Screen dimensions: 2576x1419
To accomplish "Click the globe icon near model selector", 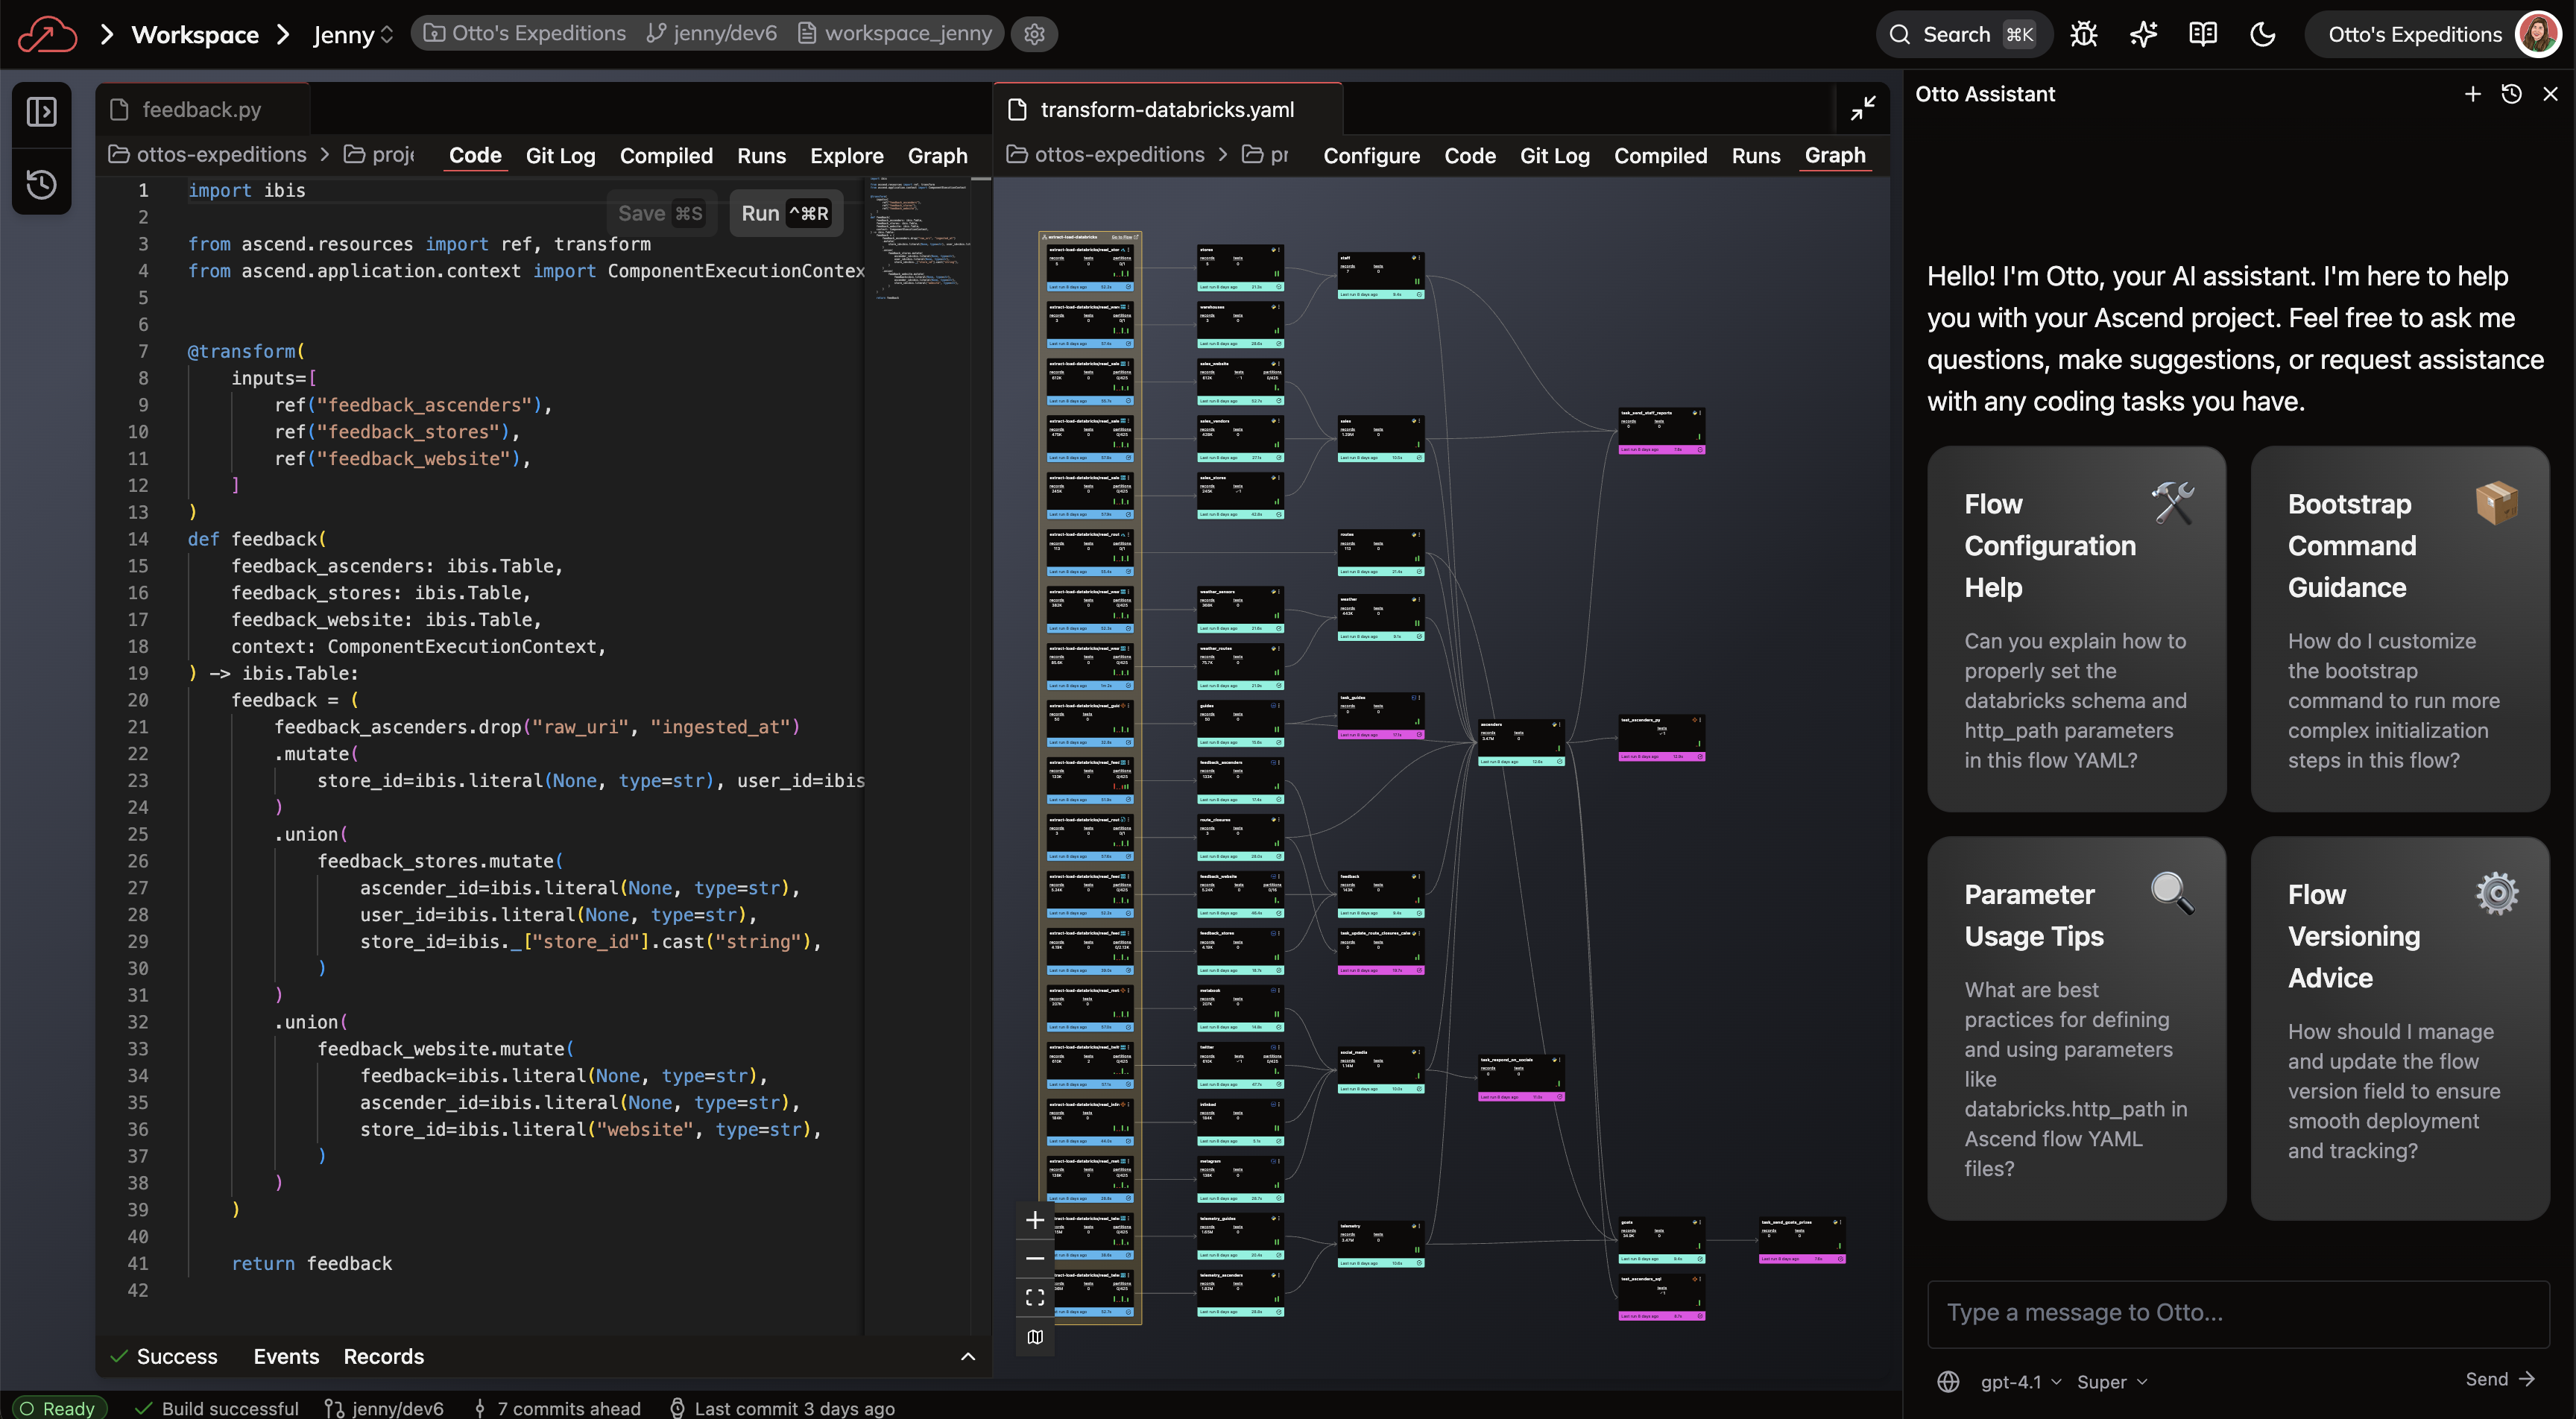I will pyautogui.click(x=1948, y=1381).
